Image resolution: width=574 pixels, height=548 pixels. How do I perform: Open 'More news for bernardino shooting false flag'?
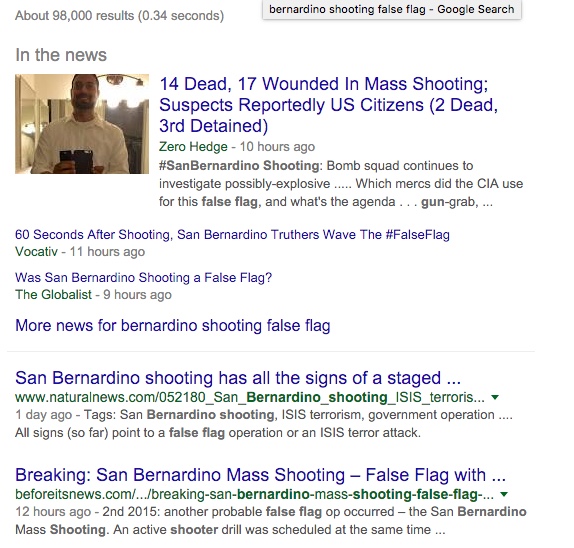coord(173,325)
